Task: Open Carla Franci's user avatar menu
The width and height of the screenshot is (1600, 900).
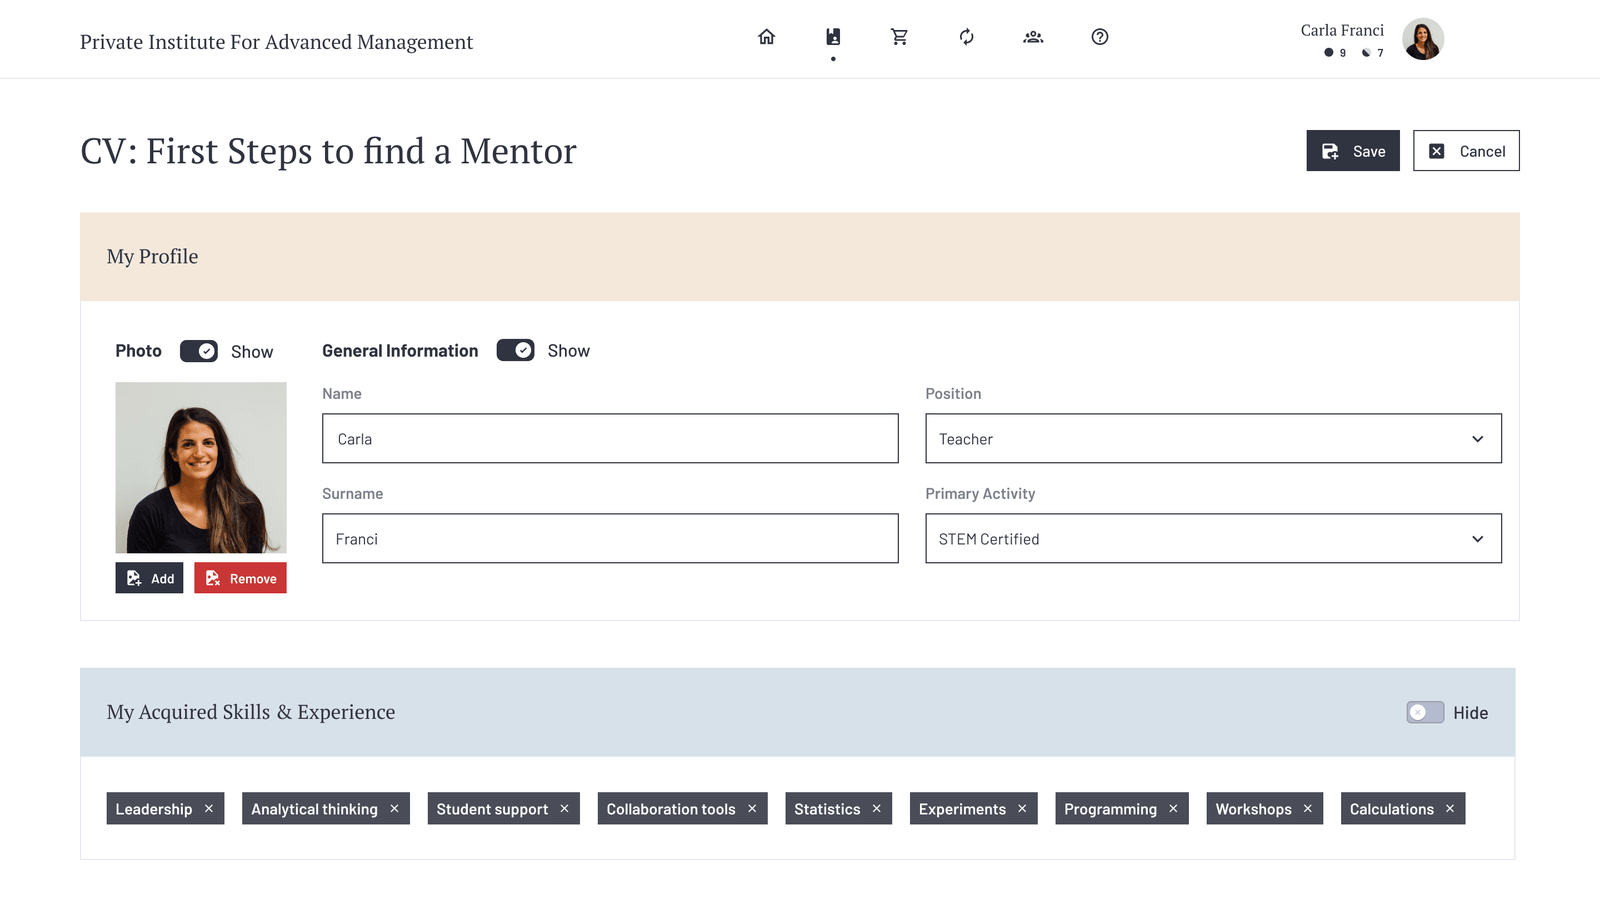Action: tap(1422, 40)
